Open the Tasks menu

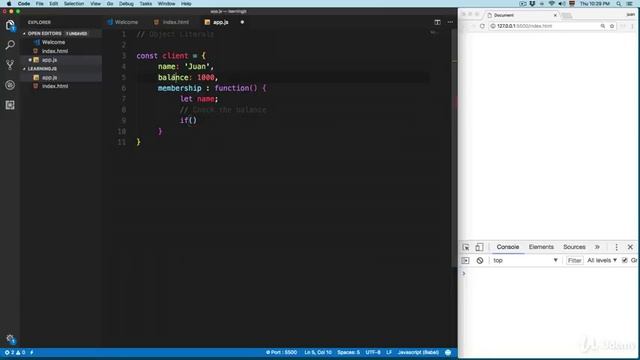pos(146,4)
